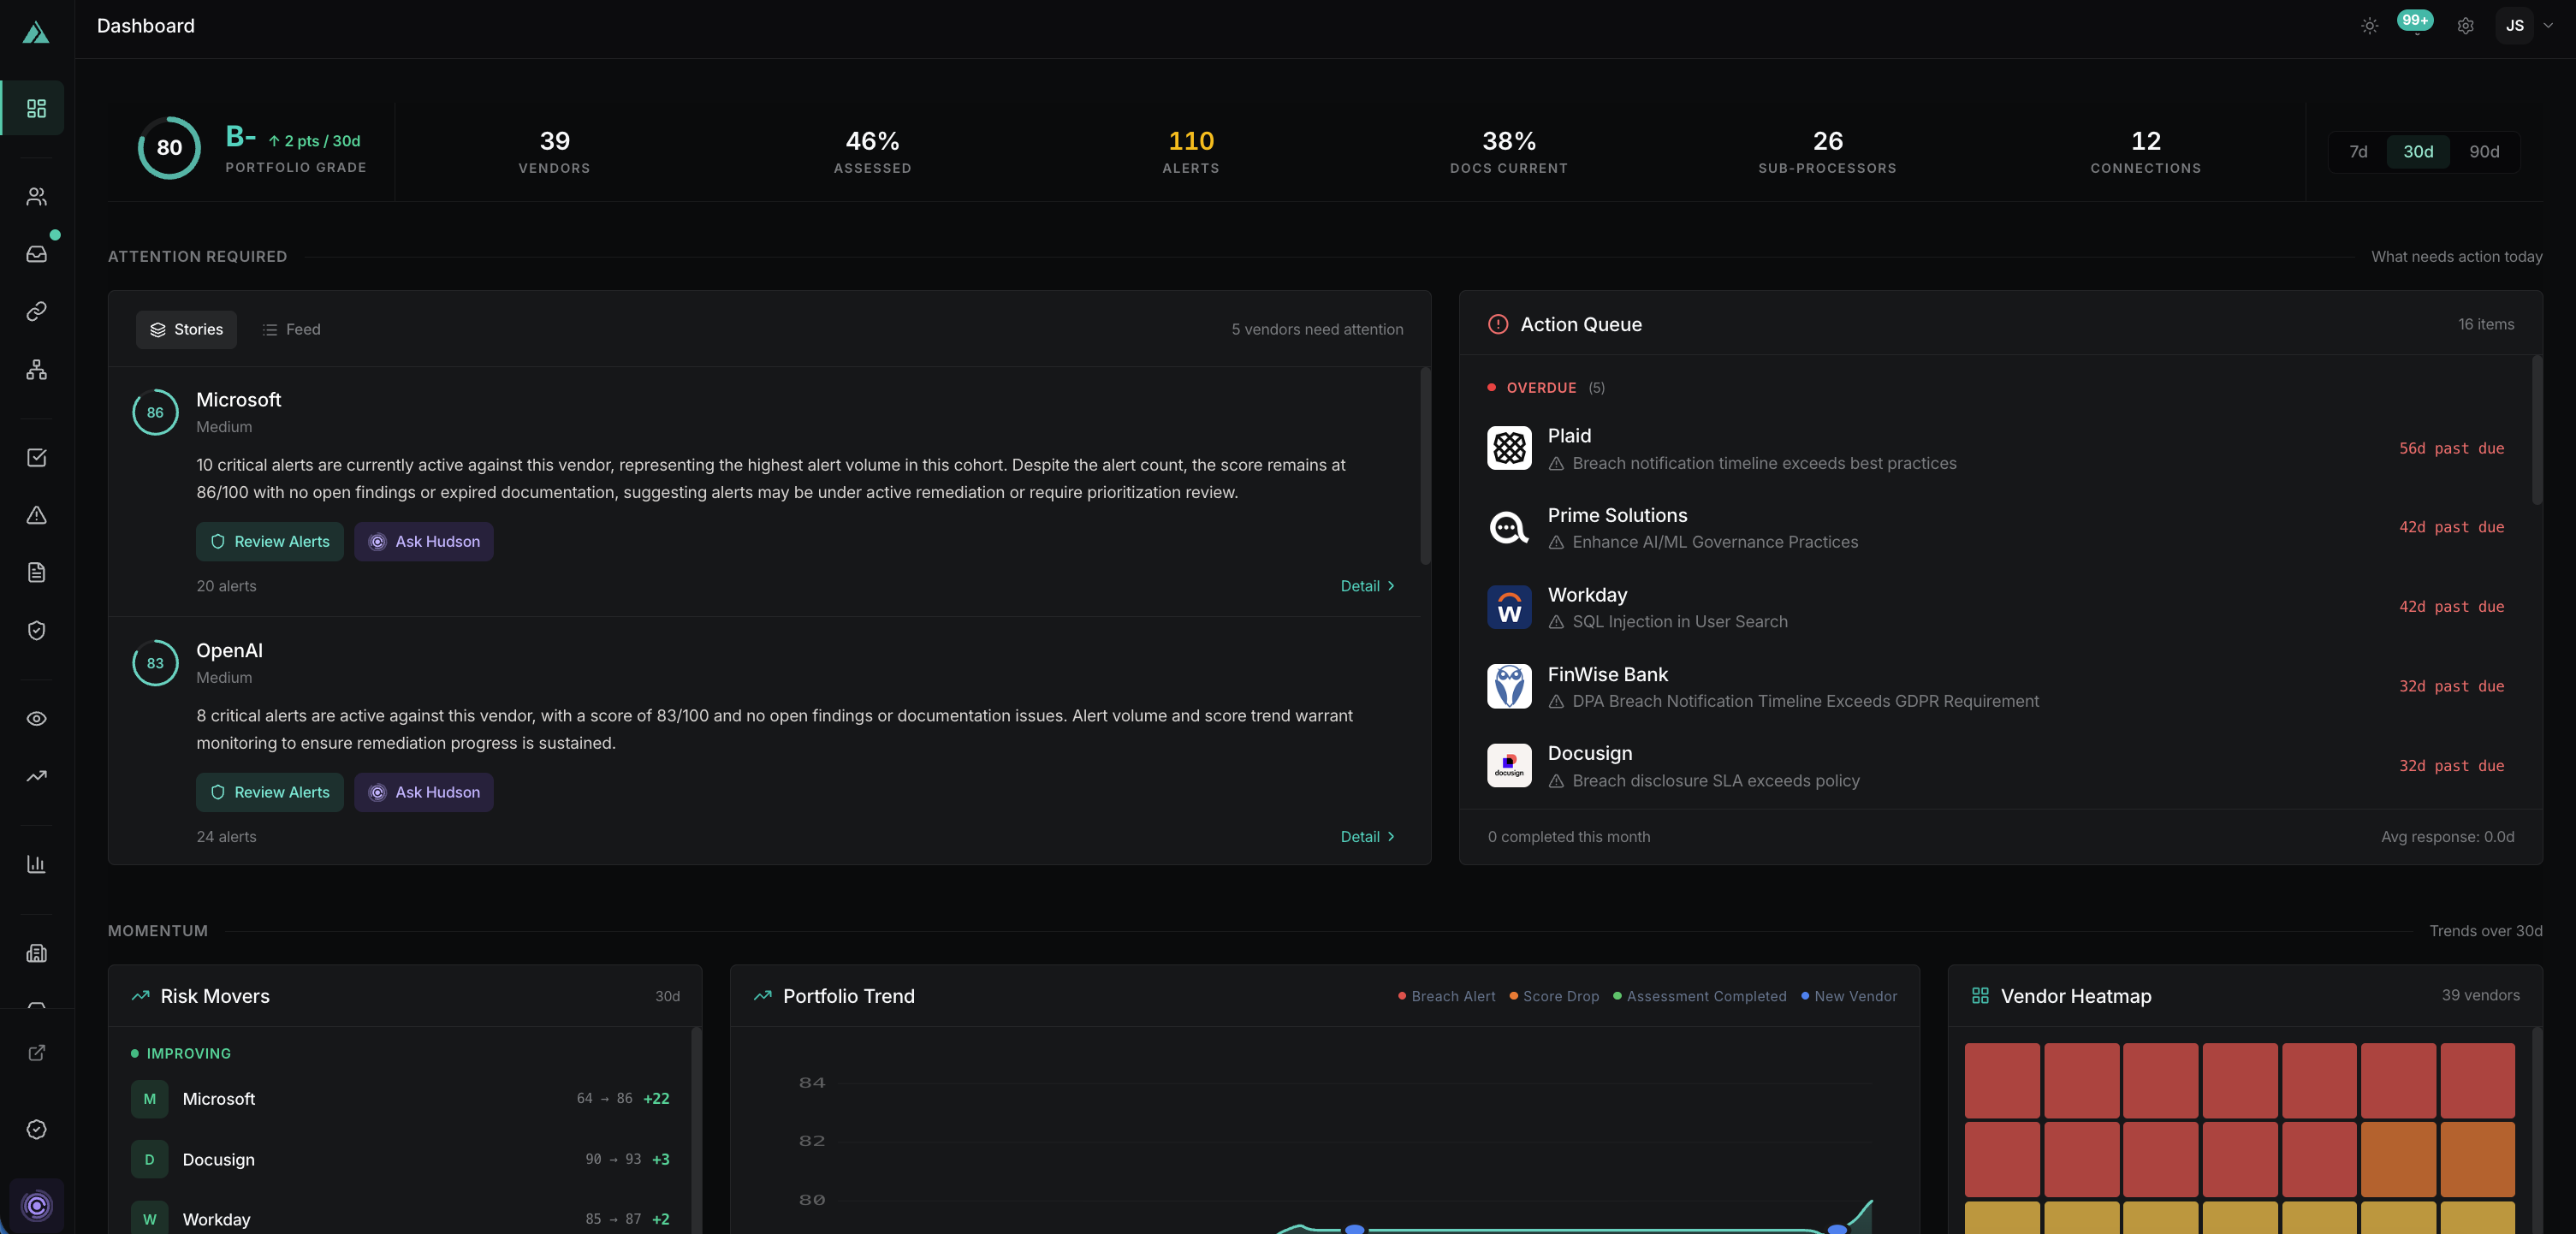
Task: Click the Workday logo in Action Queue
Action: pyautogui.click(x=1509, y=607)
